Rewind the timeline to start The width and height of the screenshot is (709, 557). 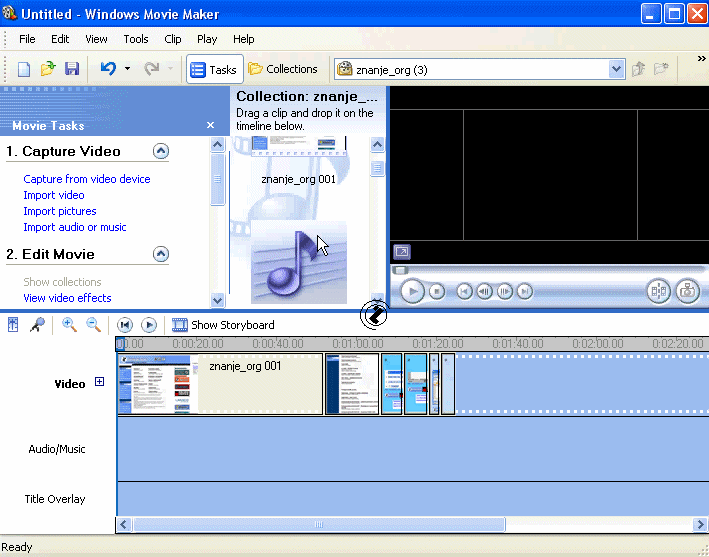coord(125,325)
